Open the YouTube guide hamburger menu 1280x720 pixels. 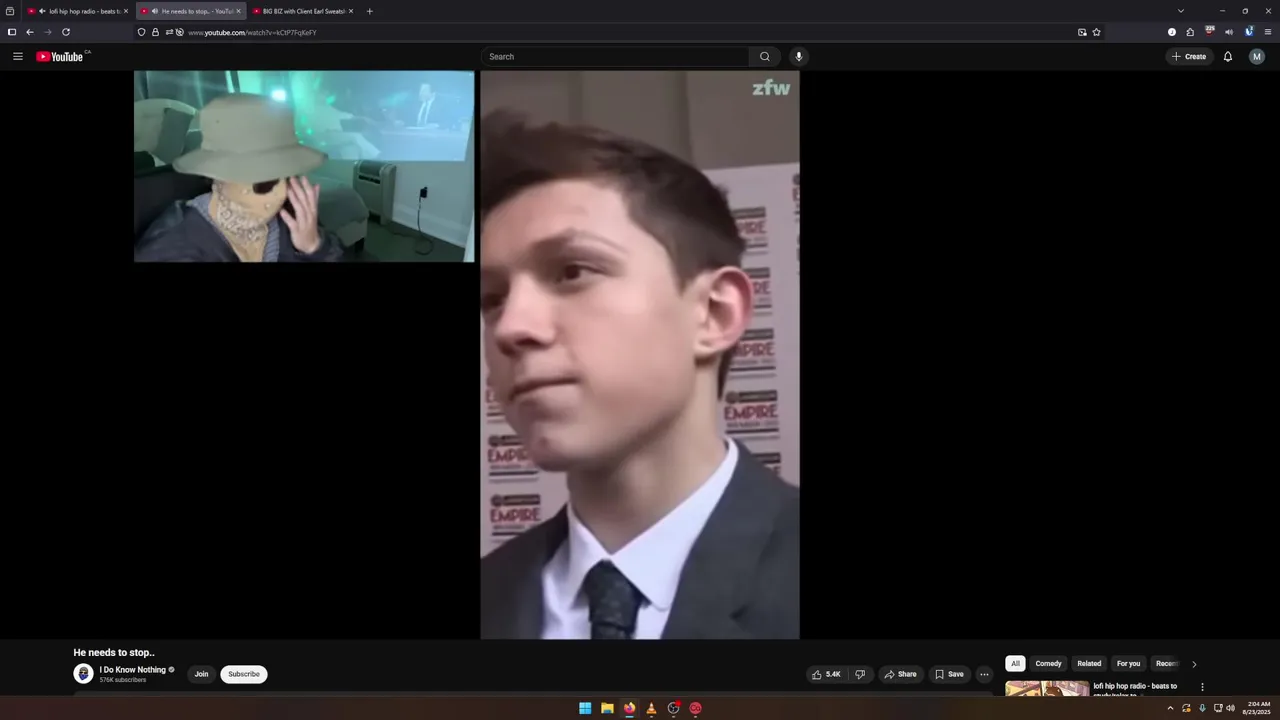coord(18,57)
